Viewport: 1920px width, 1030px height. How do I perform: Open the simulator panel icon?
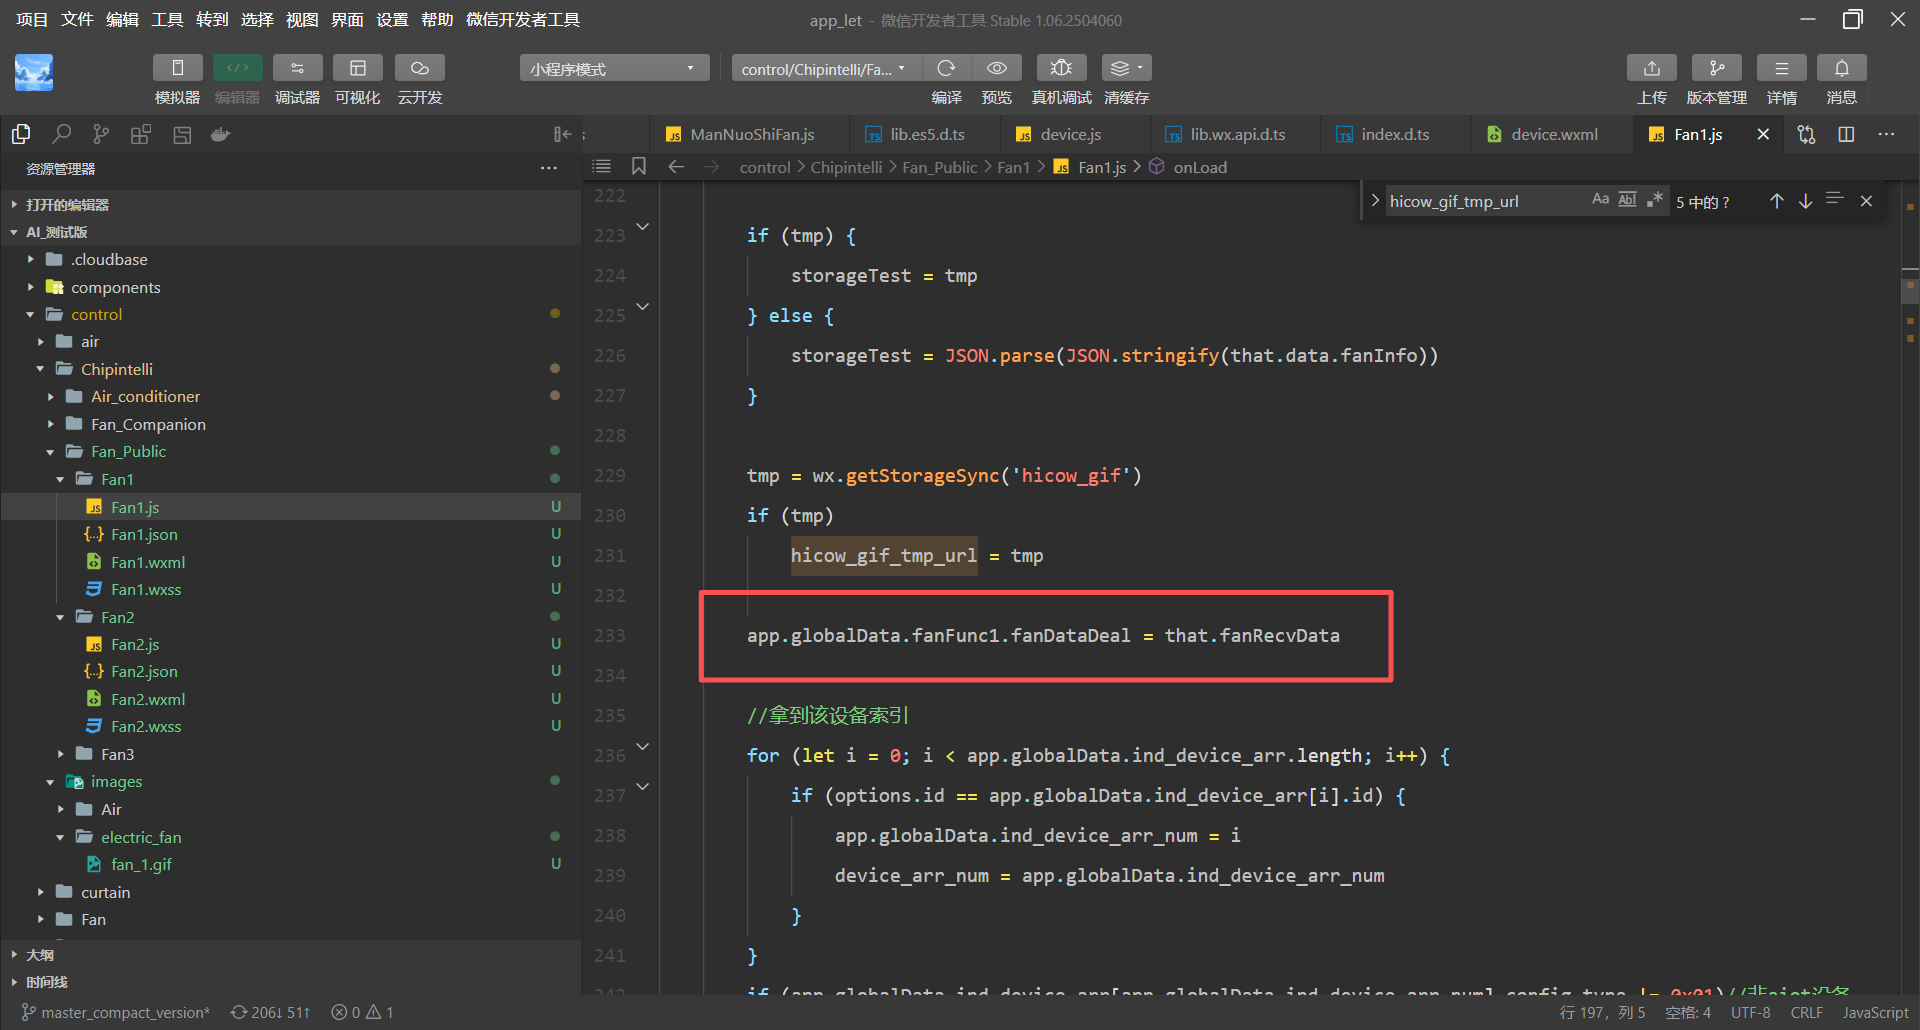tap(177, 68)
